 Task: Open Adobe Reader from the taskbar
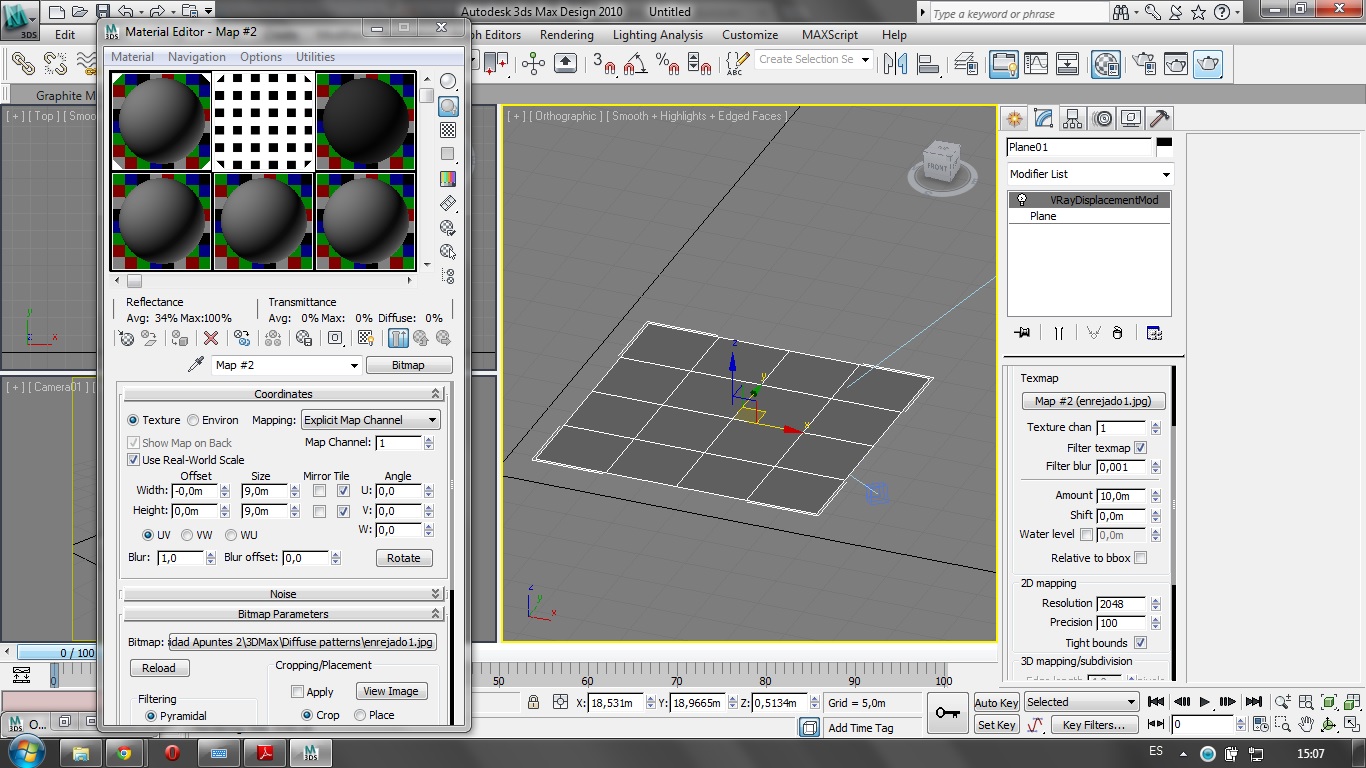(267, 753)
